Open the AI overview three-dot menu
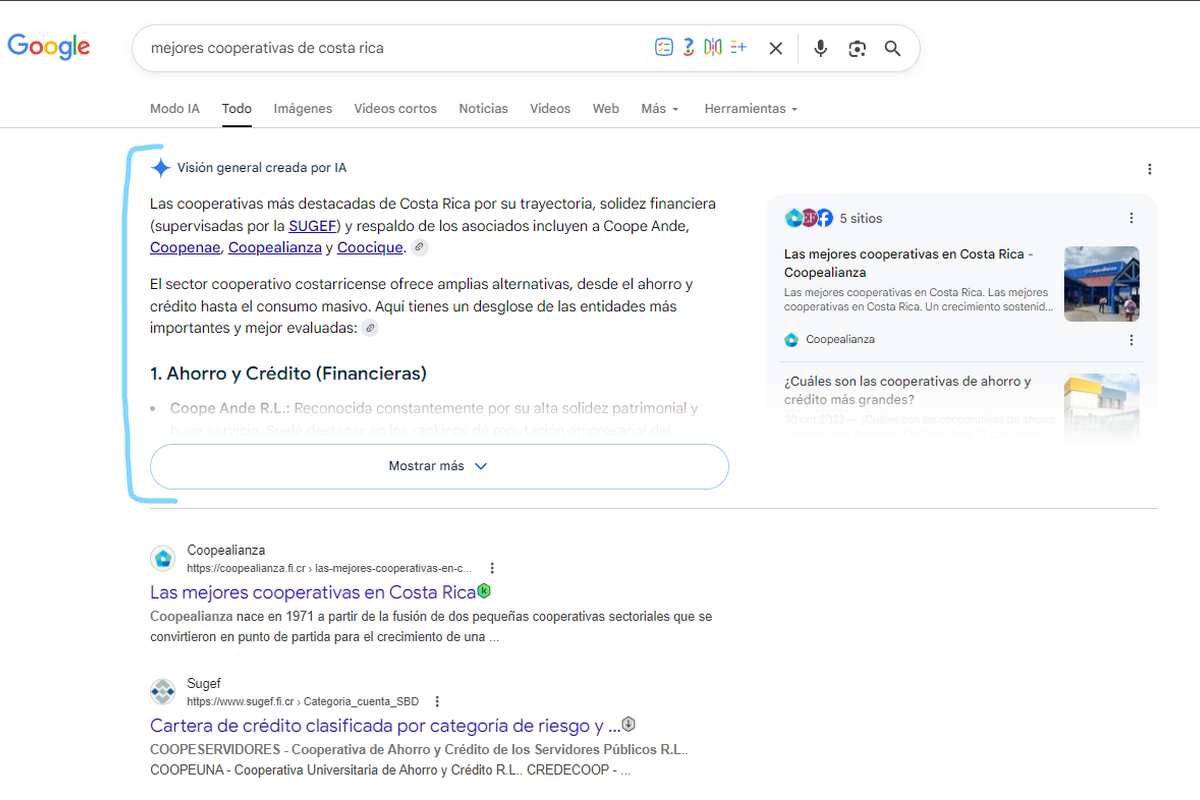The image size is (1200, 800). [1150, 169]
